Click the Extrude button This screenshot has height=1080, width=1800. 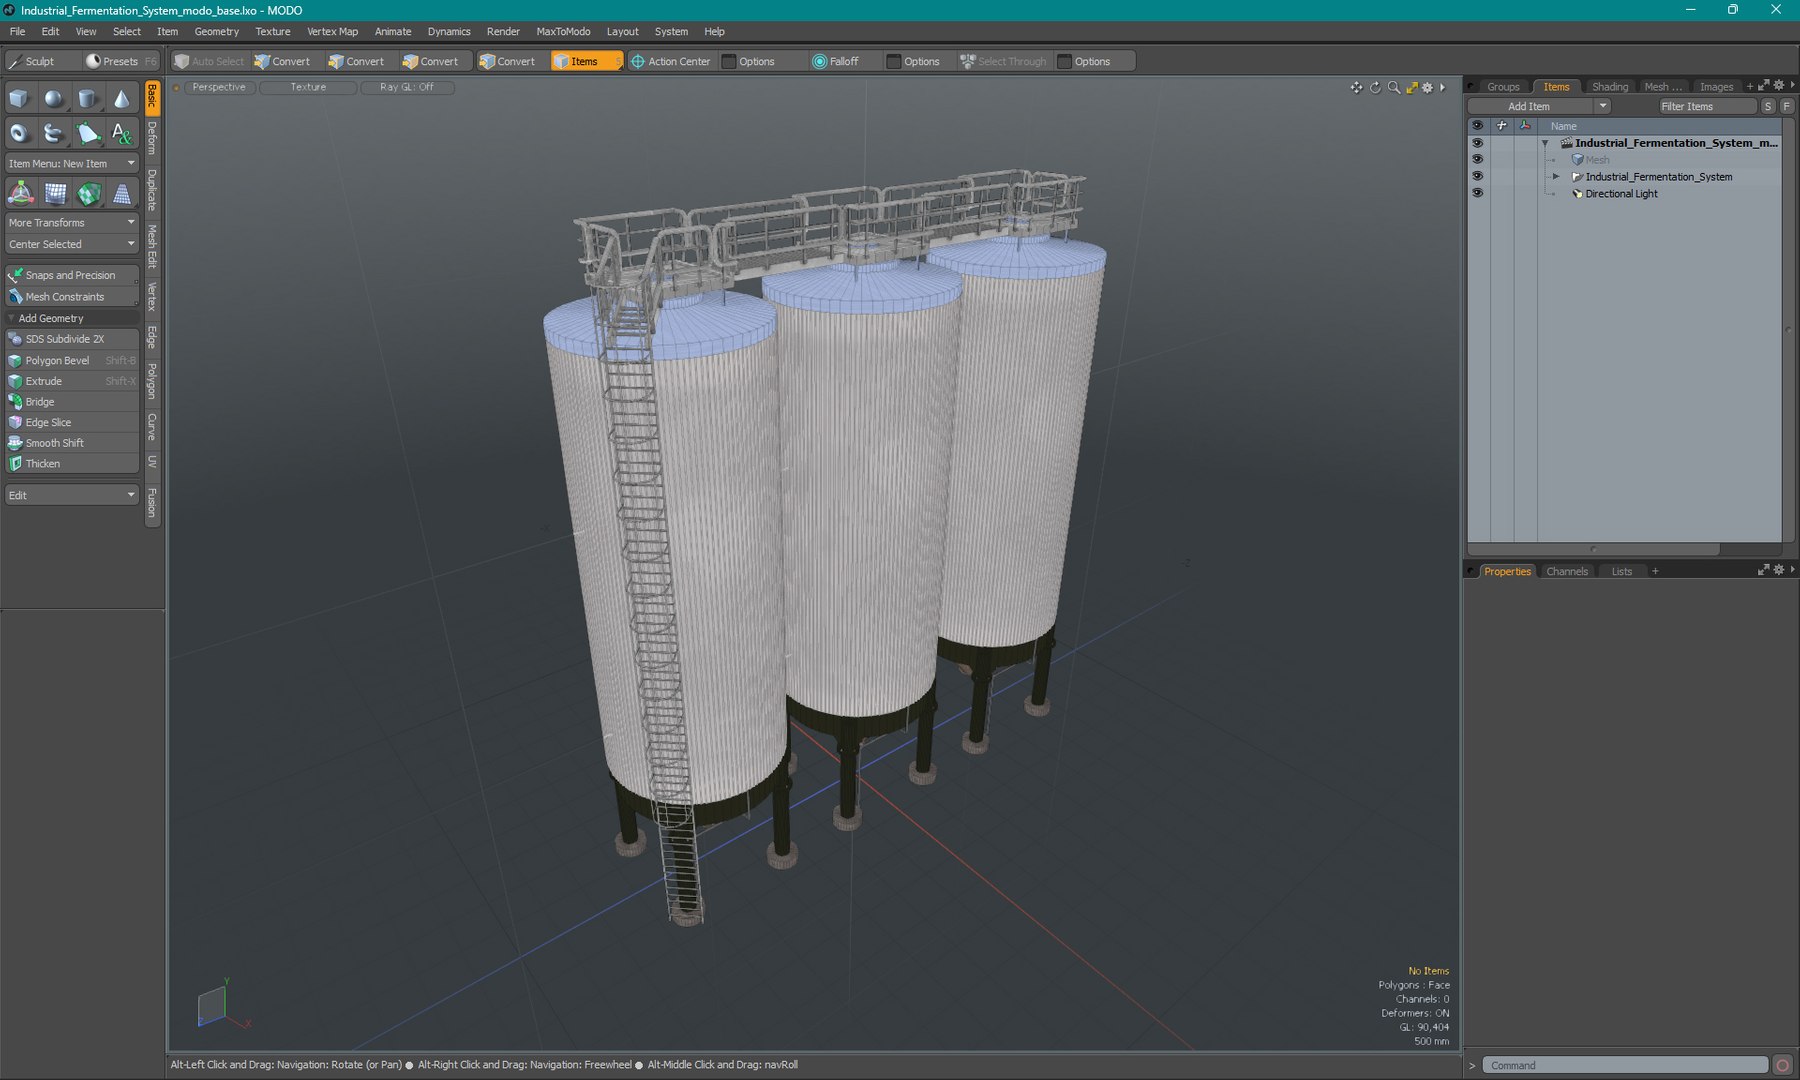(x=72, y=381)
